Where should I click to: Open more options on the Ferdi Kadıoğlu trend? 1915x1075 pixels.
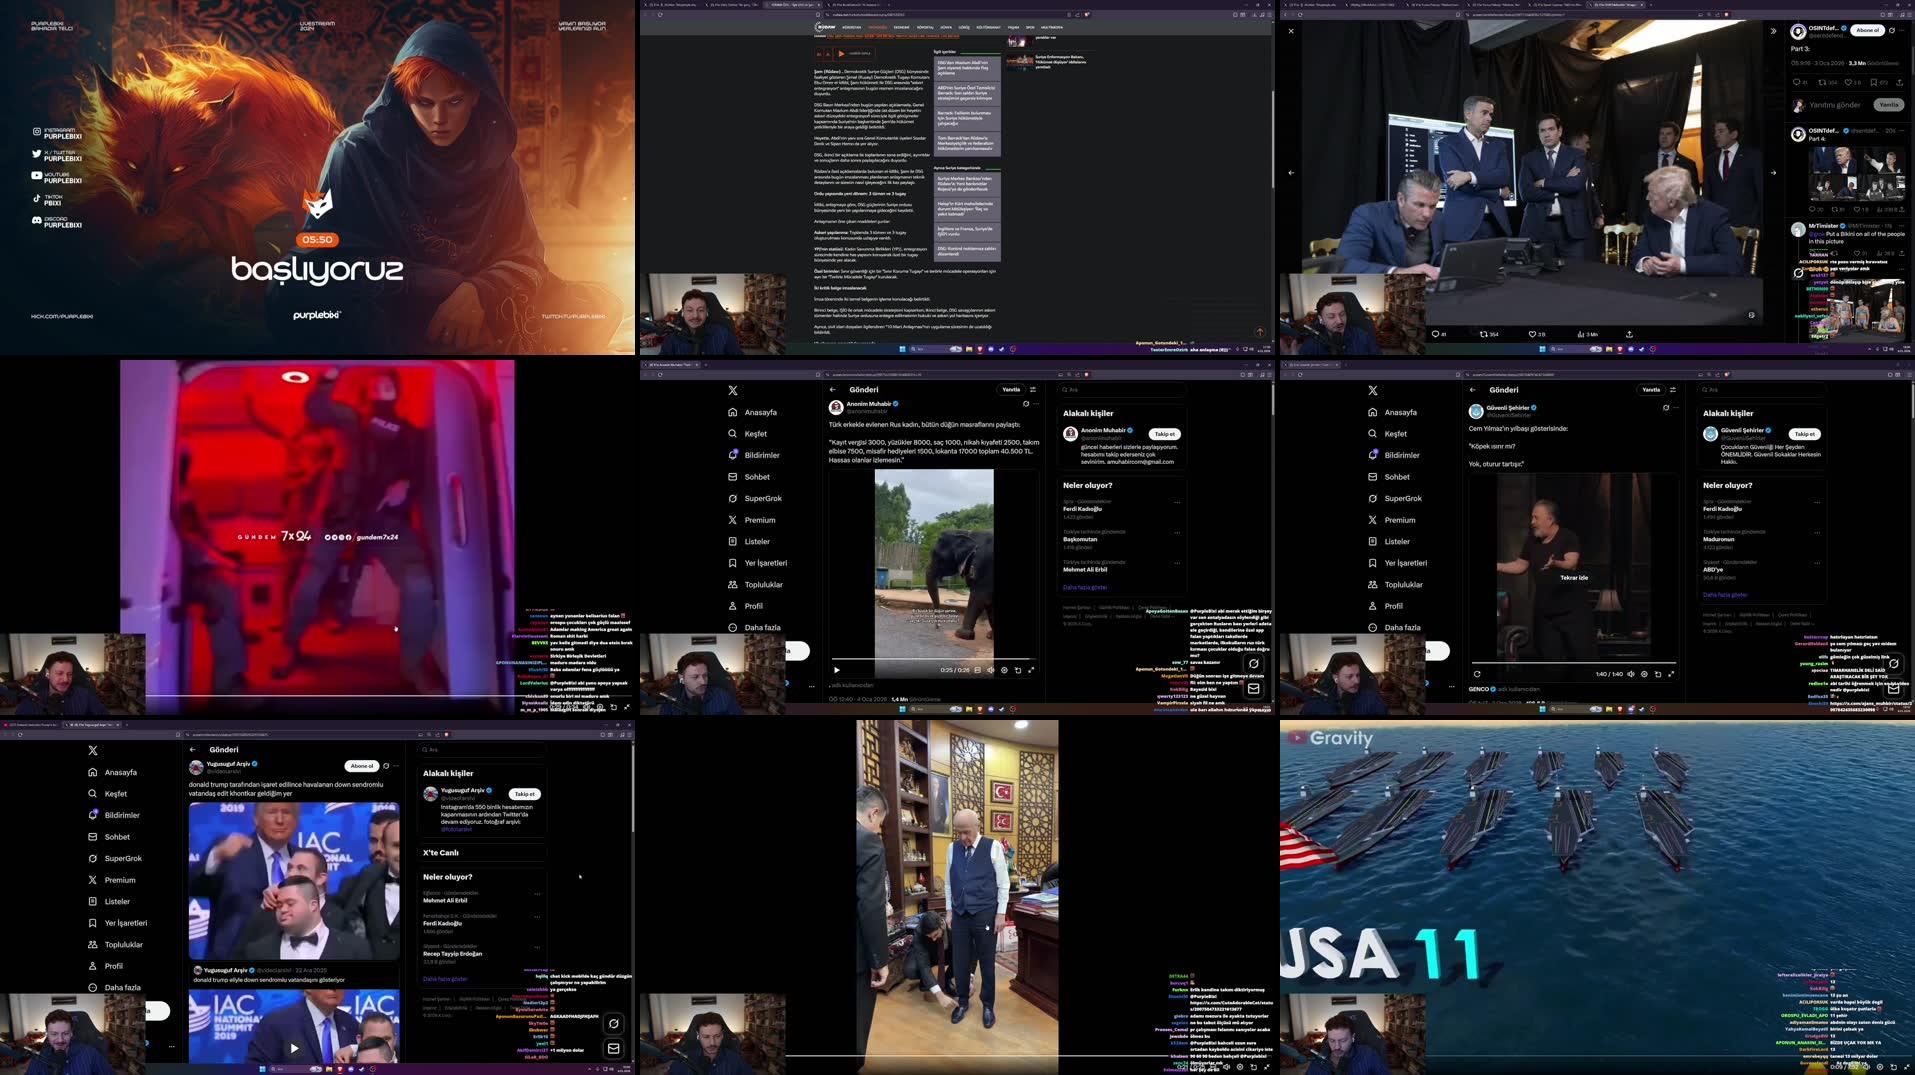tap(1177, 502)
